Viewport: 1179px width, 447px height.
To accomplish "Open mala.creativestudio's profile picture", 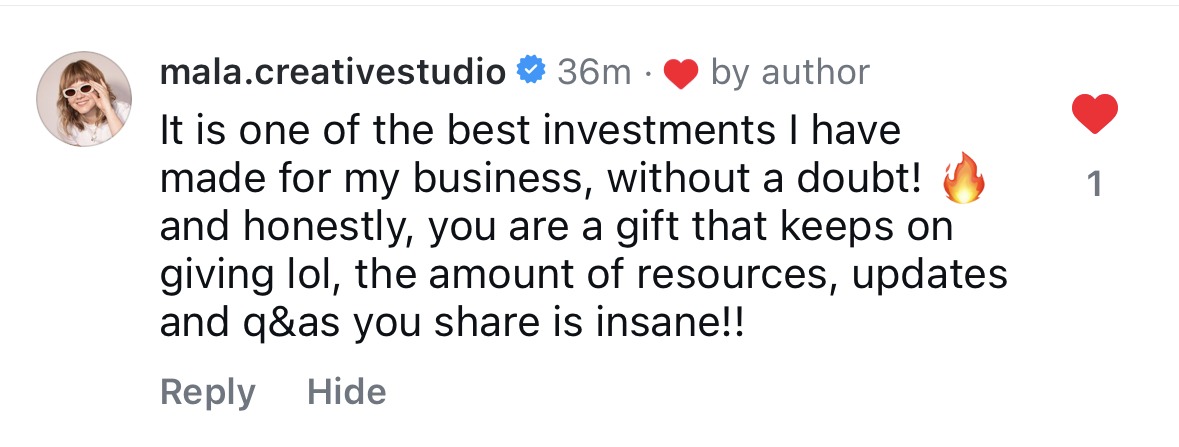I will pyautogui.click(x=84, y=99).
